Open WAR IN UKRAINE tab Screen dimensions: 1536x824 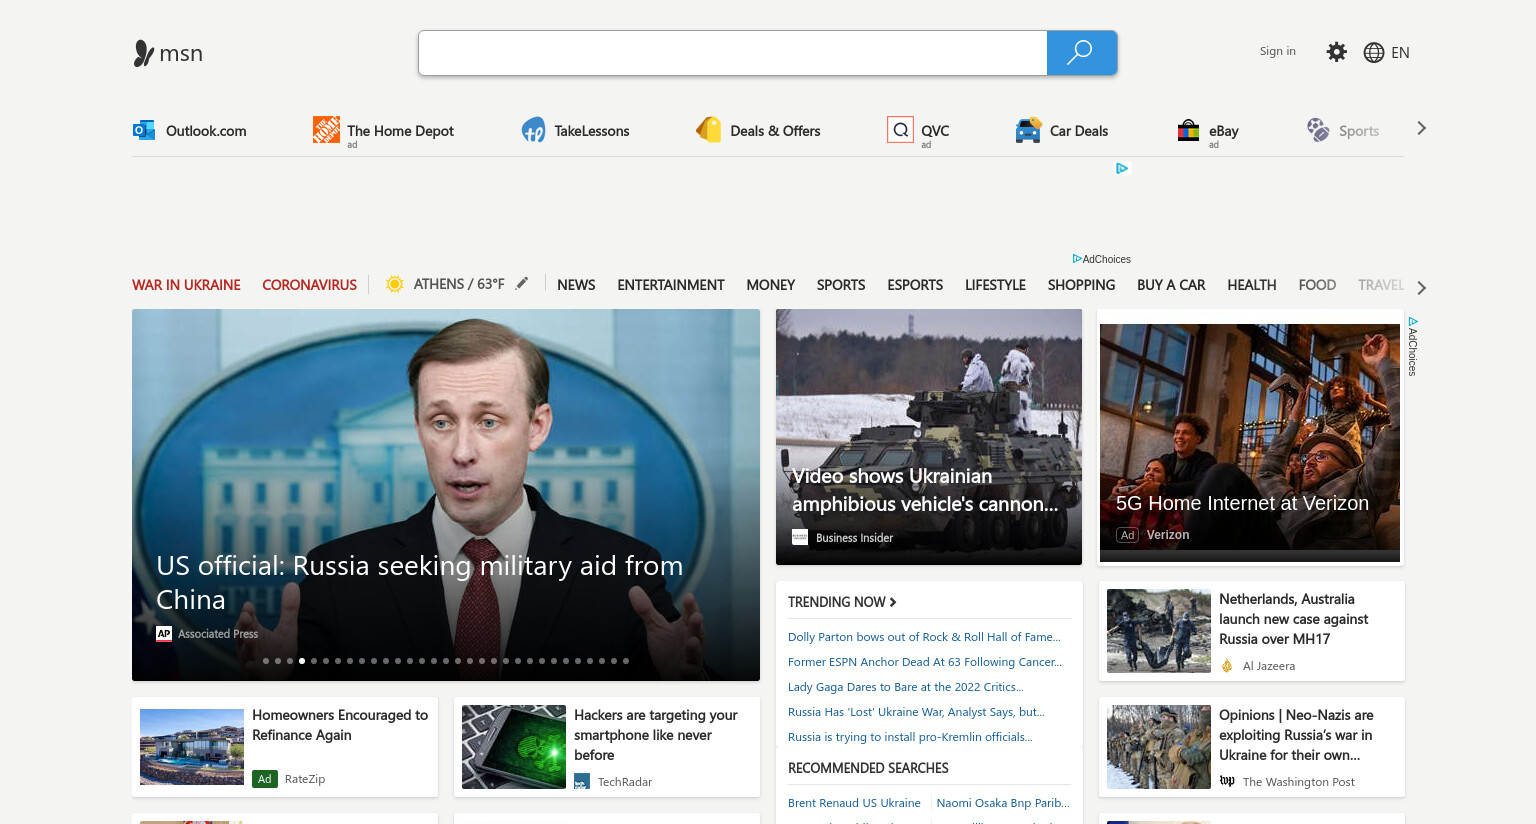186,285
